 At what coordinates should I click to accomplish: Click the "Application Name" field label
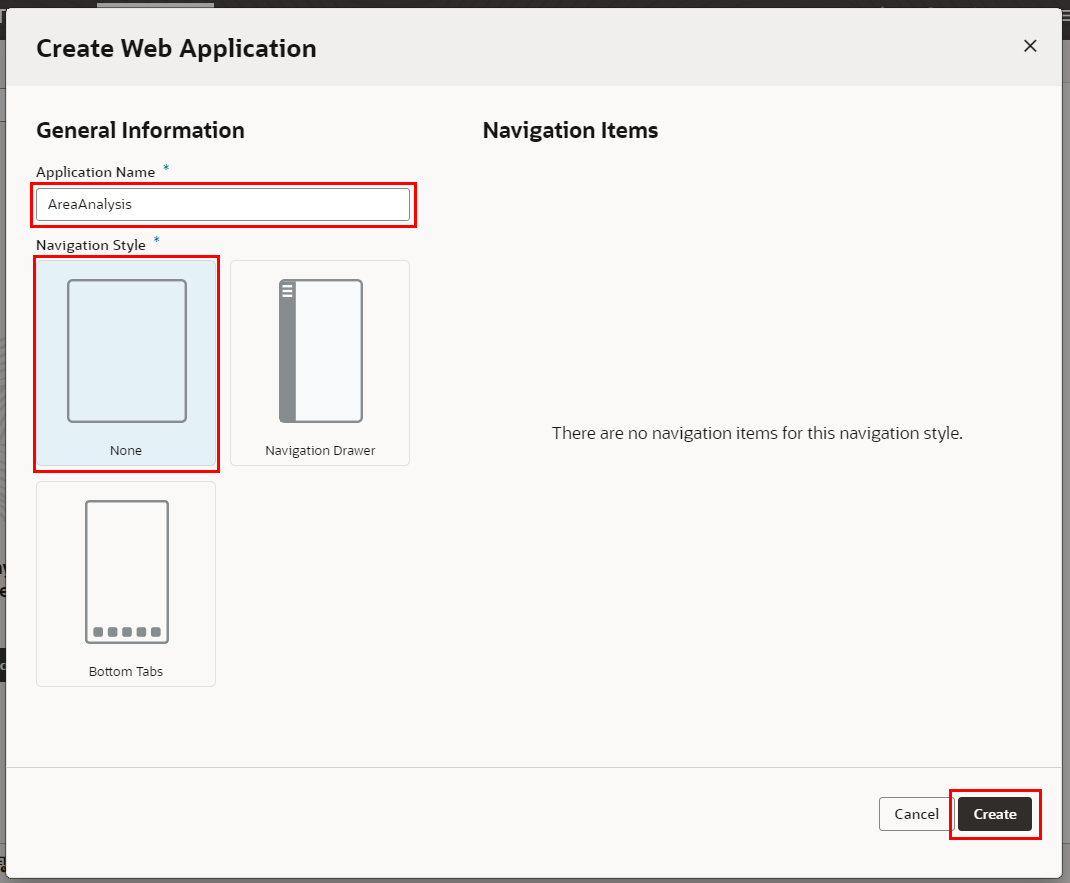pos(96,172)
